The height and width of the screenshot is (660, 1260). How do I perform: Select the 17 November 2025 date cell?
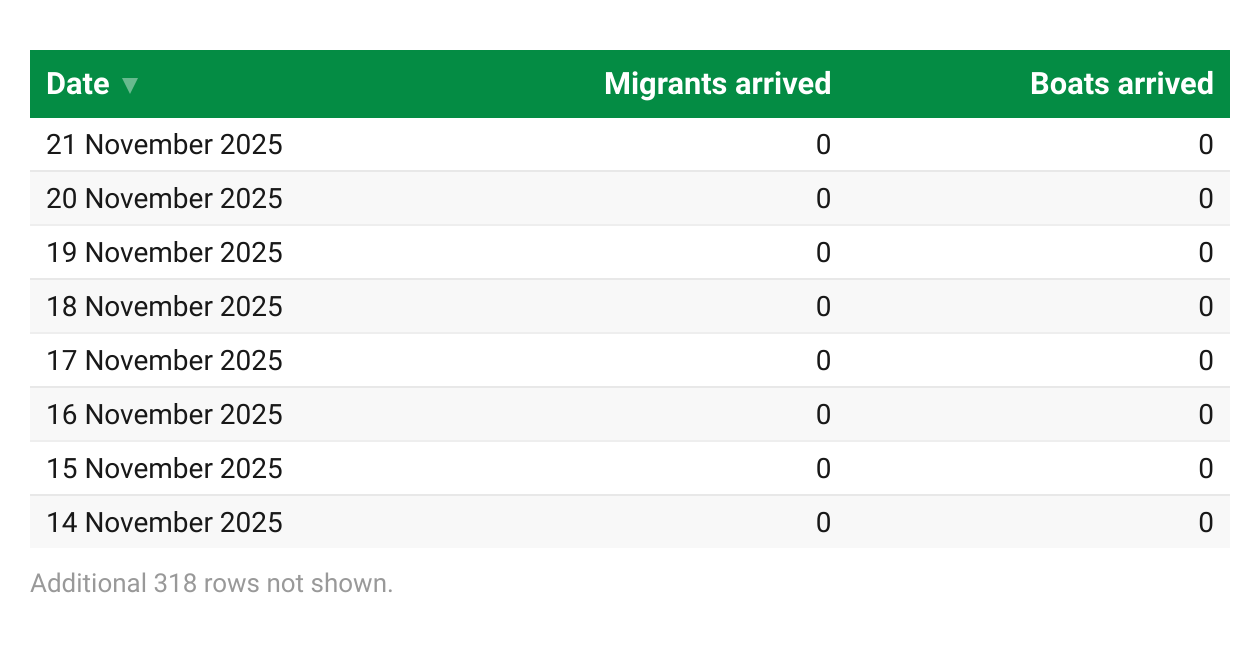164,361
